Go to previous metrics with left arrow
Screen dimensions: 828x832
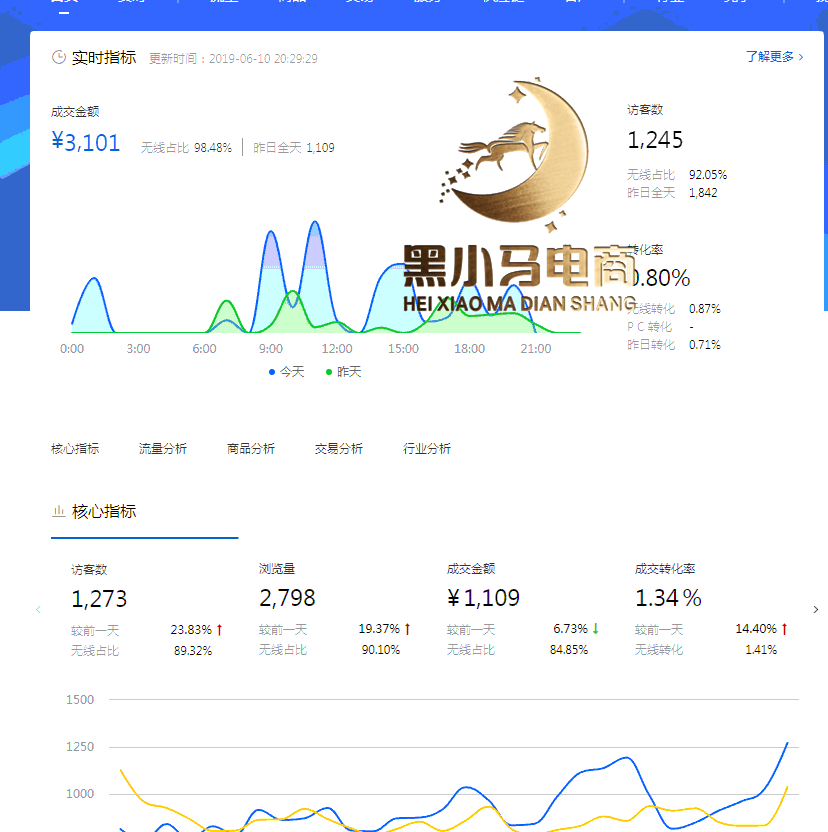coord(38,610)
